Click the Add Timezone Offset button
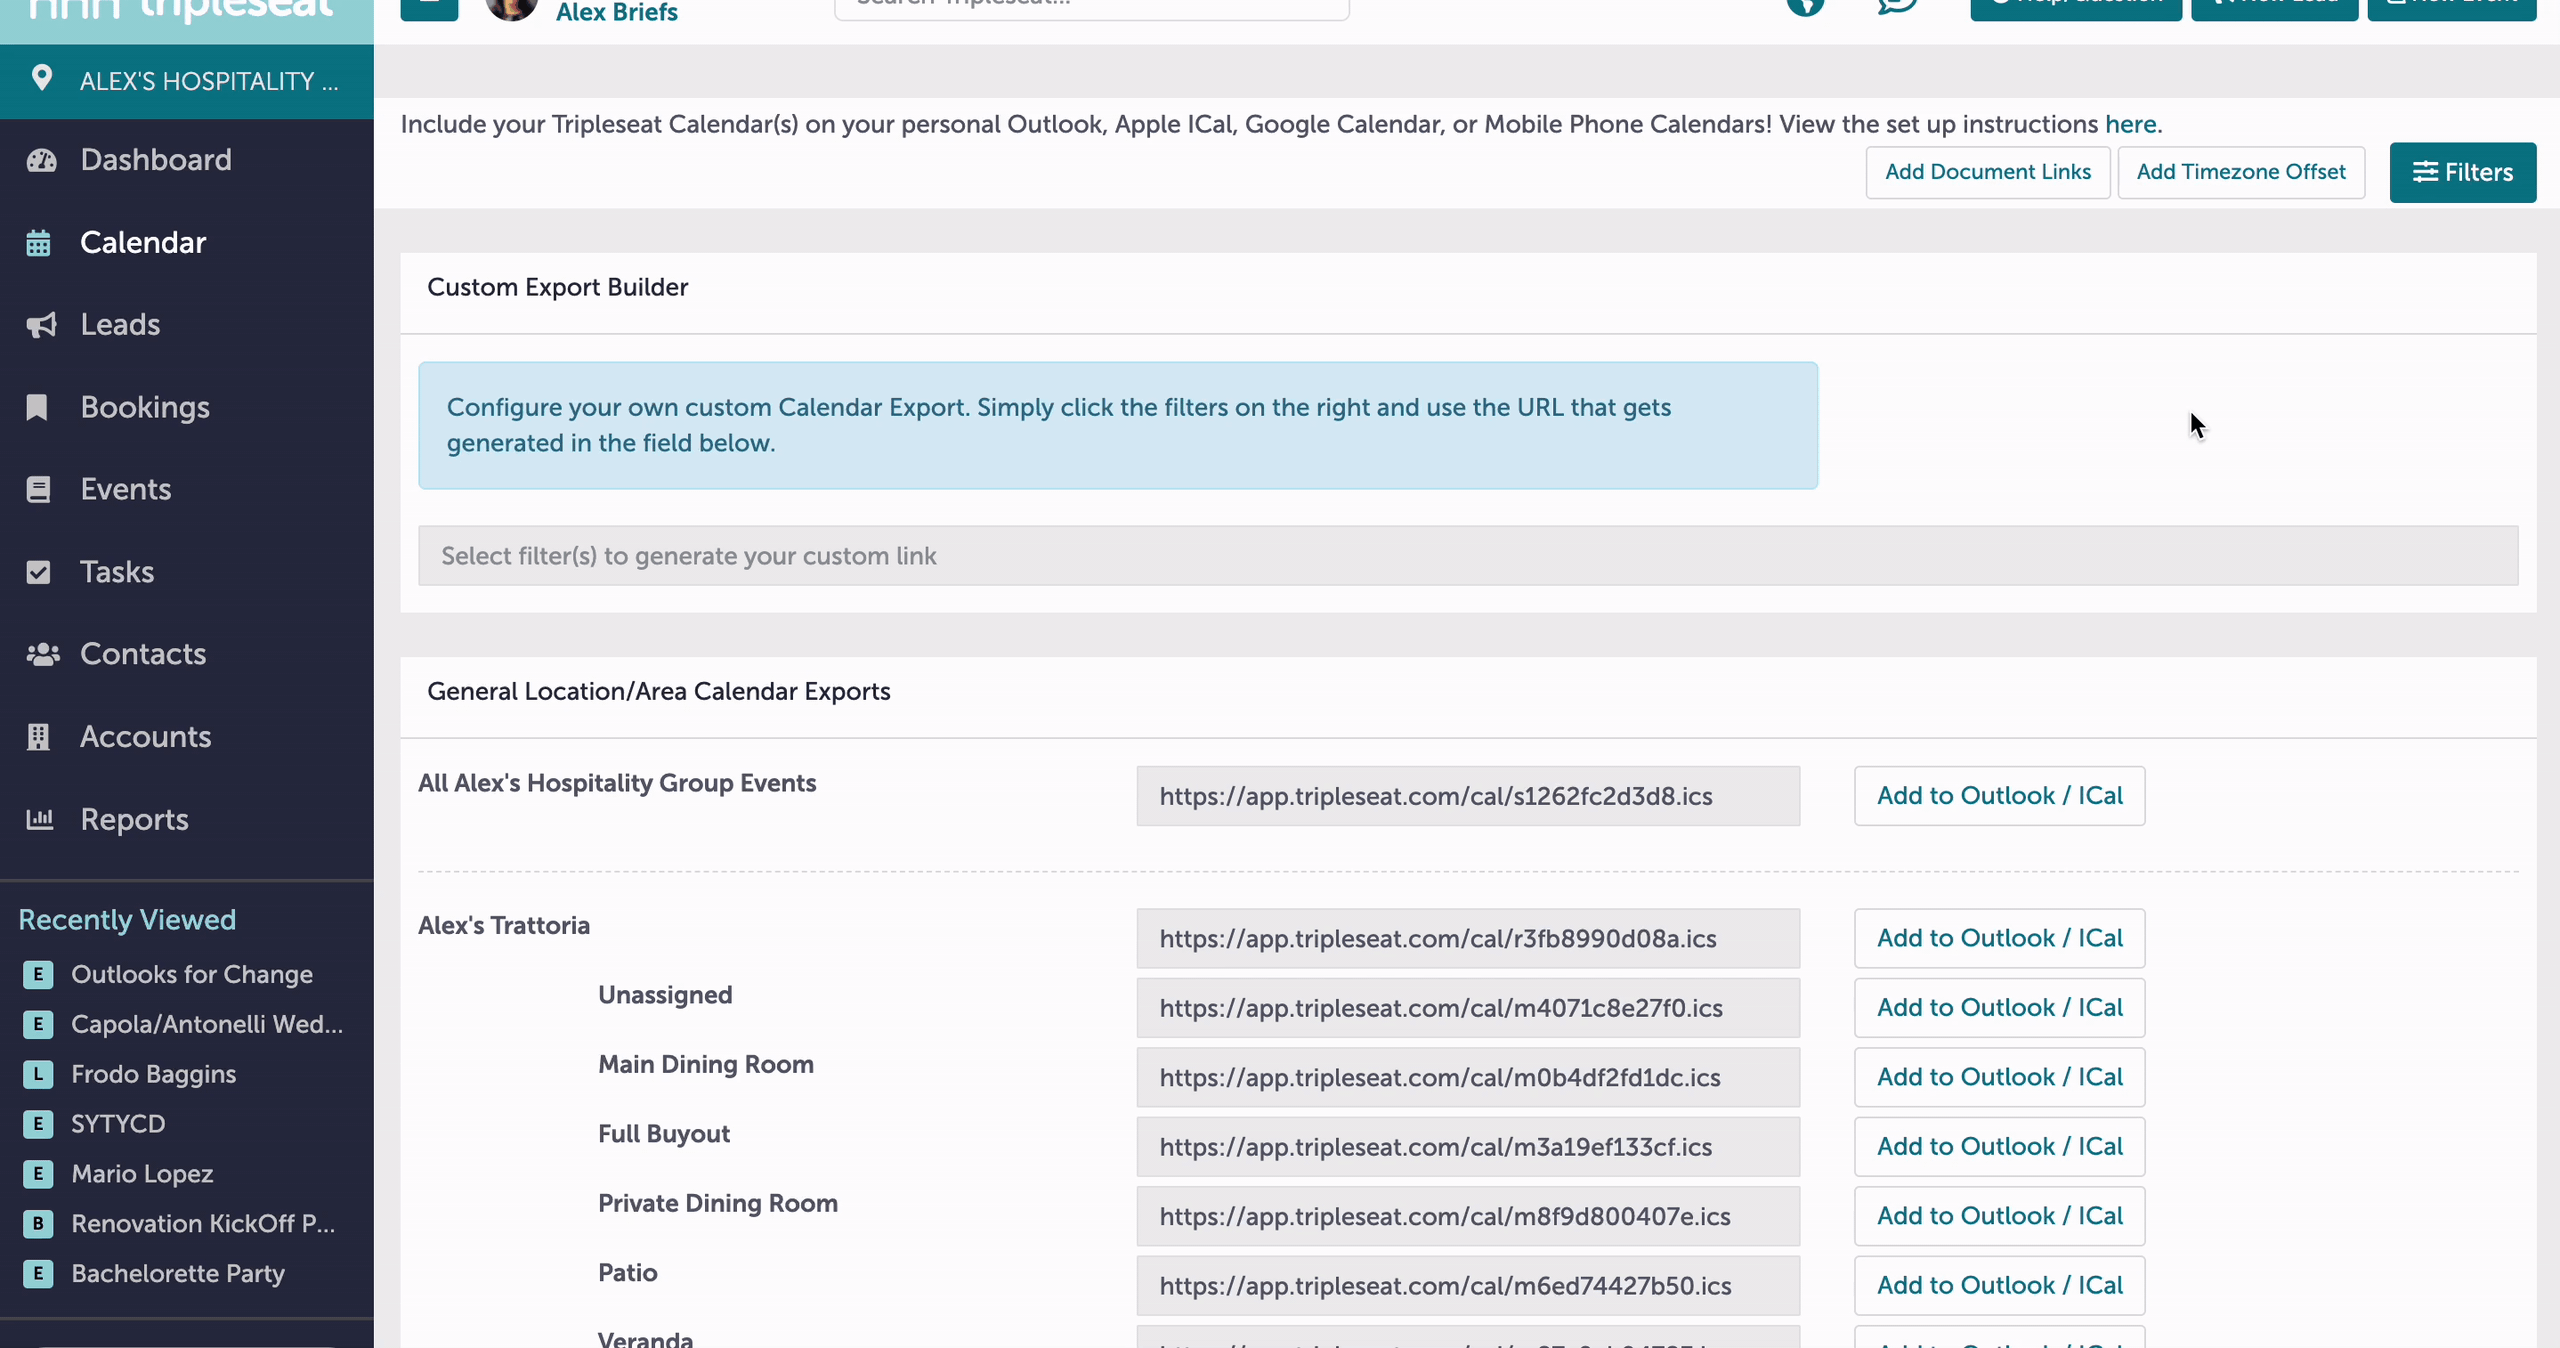Viewport: 2560px width, 1348px height. pos(2241,172)
